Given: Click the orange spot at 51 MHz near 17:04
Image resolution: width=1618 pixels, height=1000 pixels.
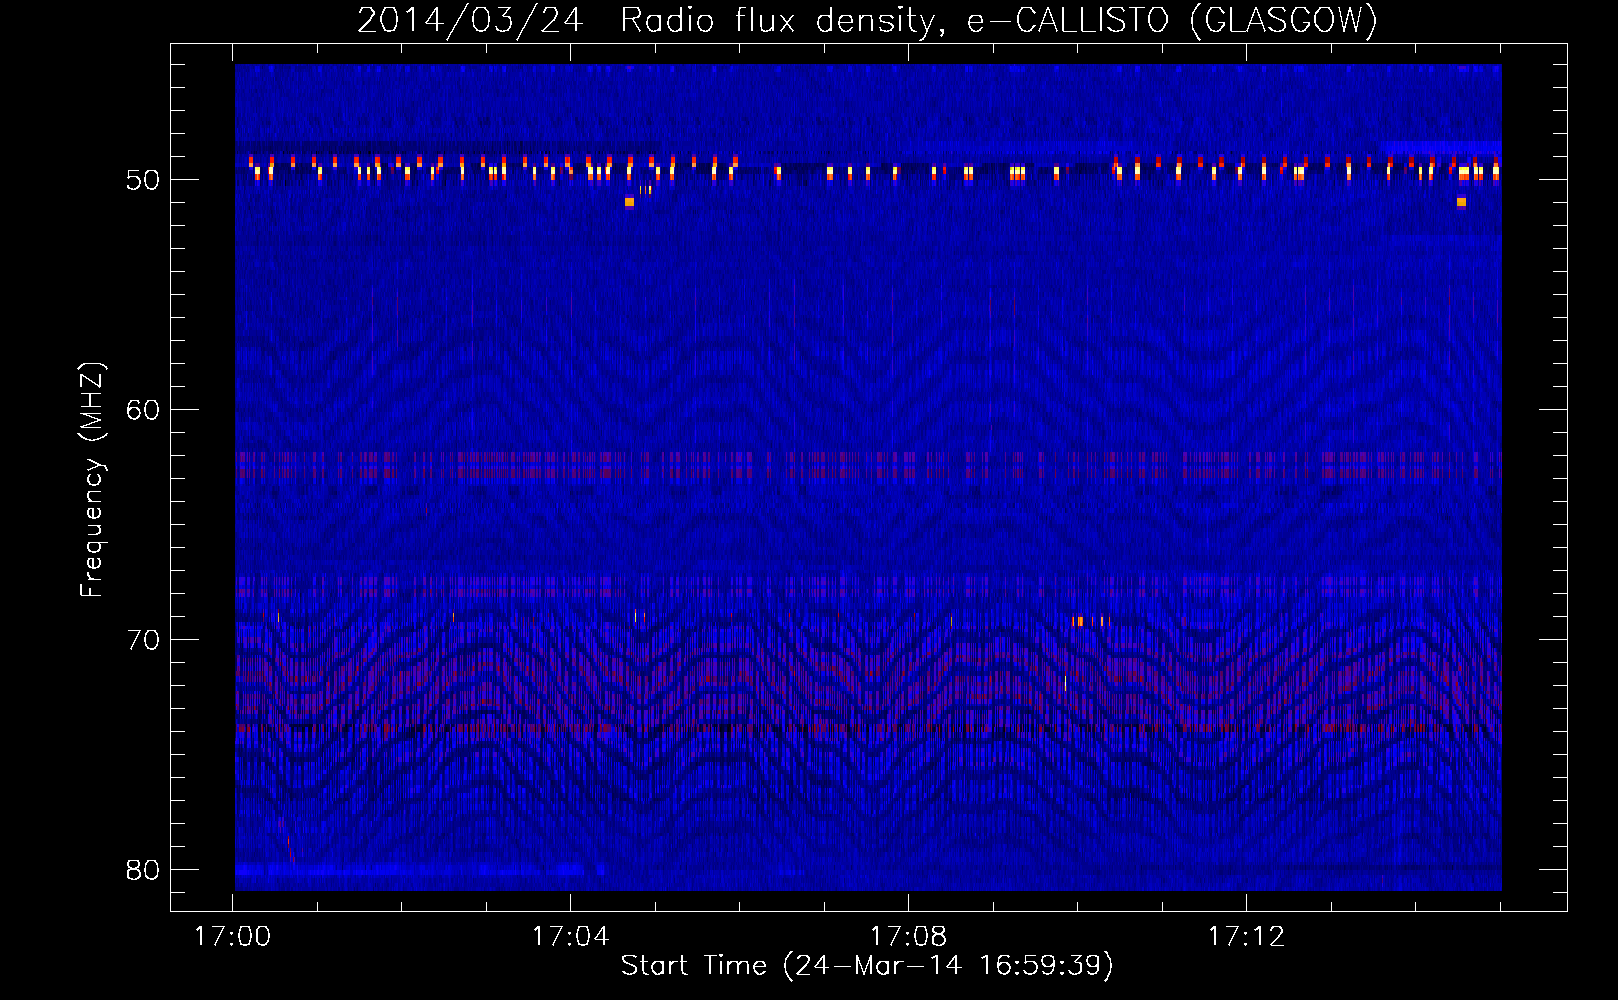Looking at the screenshot, I should point(629,202).
